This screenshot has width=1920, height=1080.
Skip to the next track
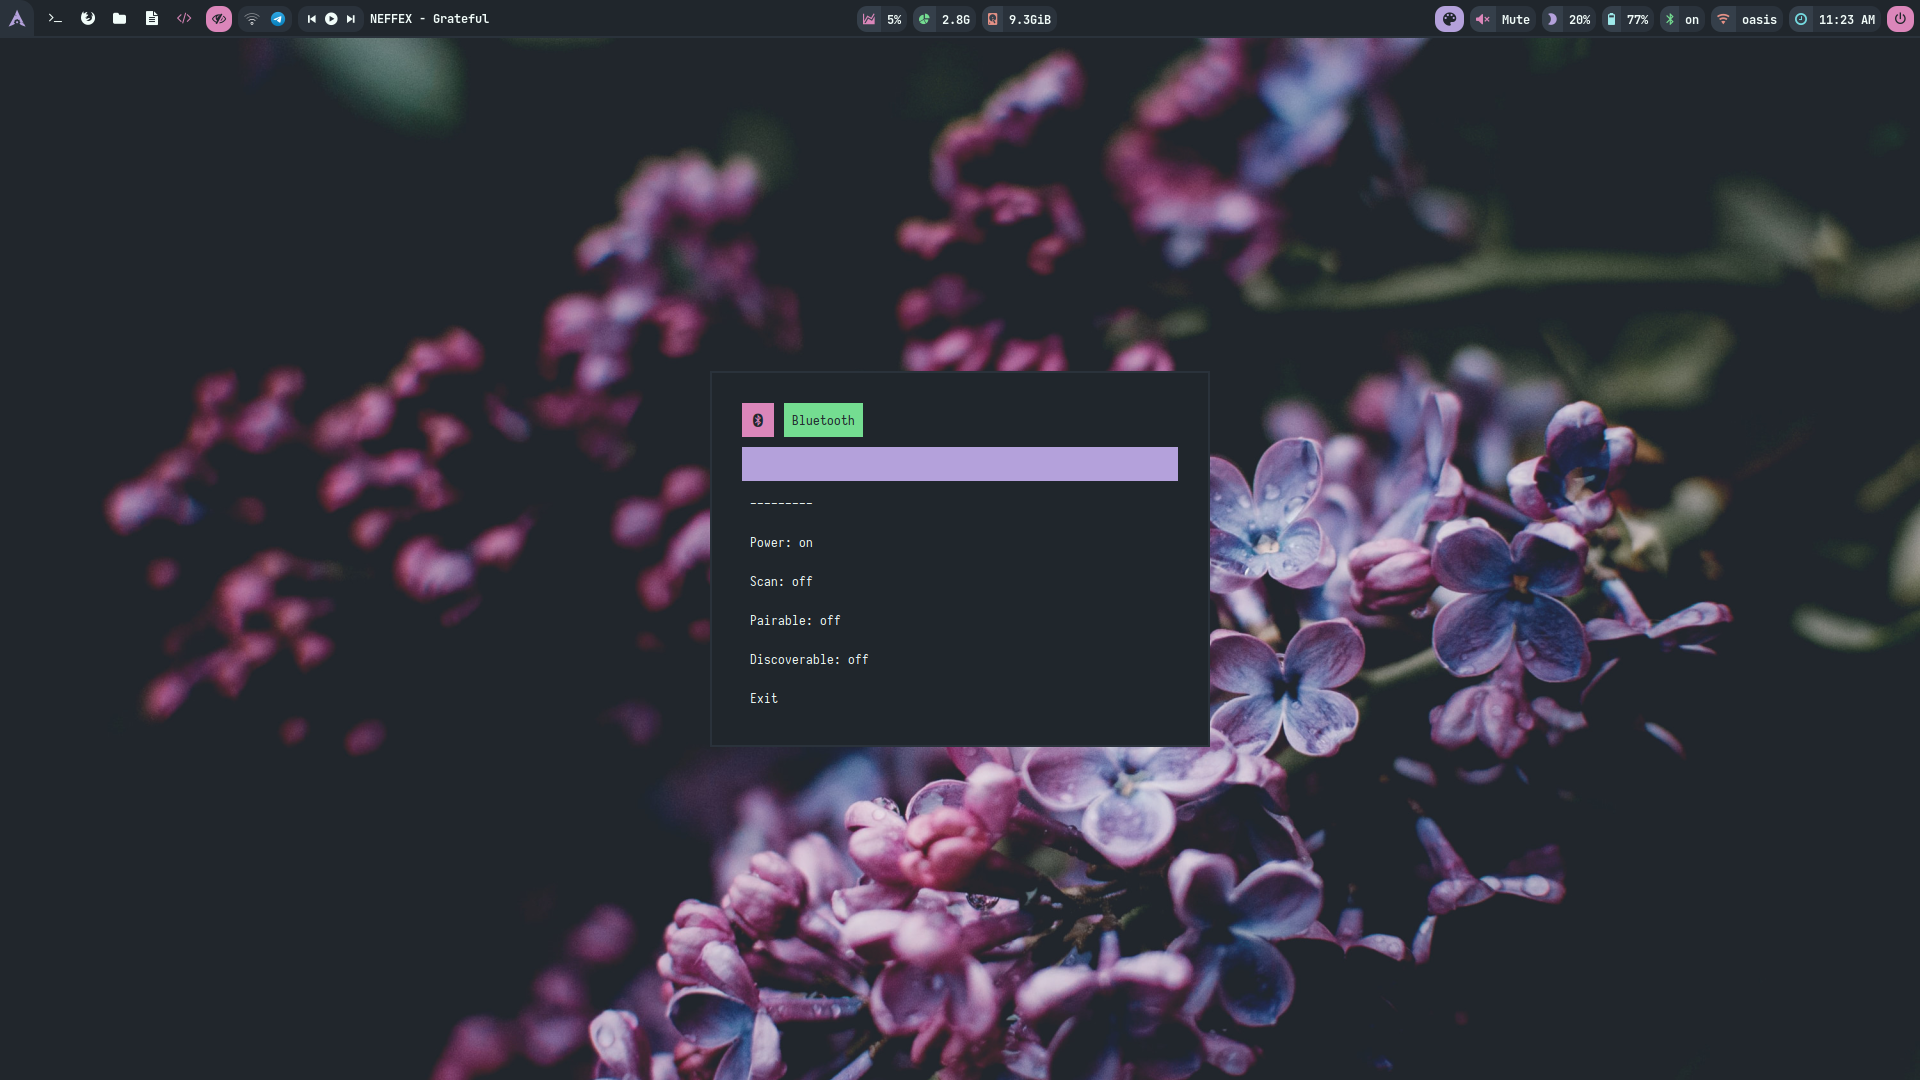351,19
